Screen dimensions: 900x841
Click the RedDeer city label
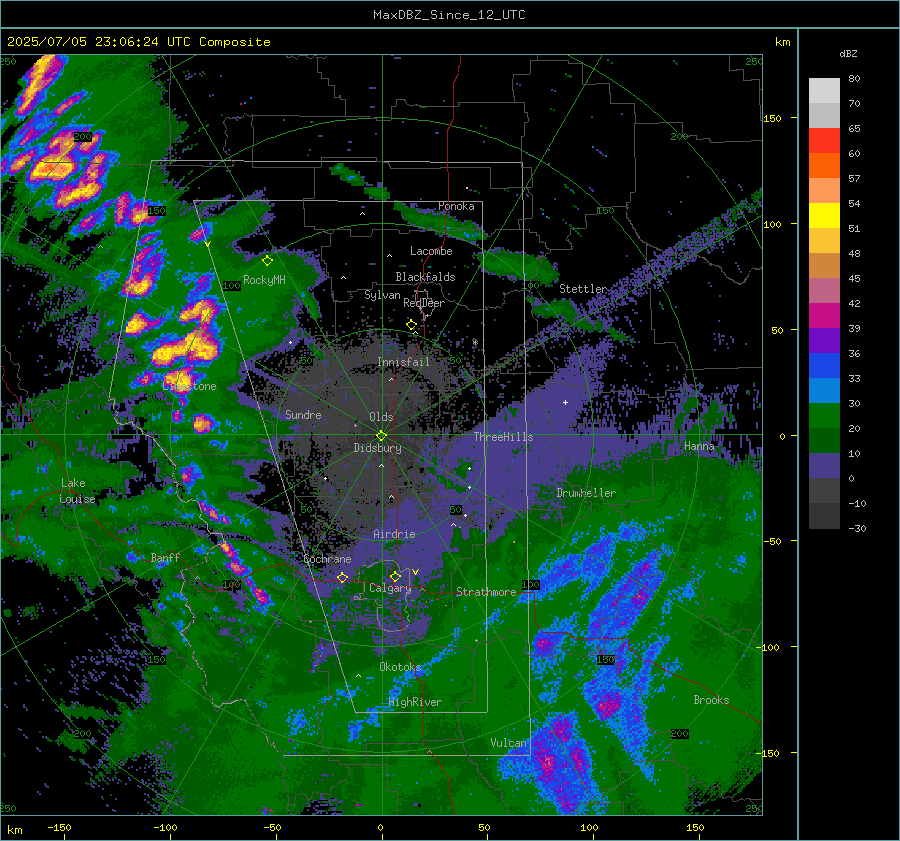[x=424, y=303]
